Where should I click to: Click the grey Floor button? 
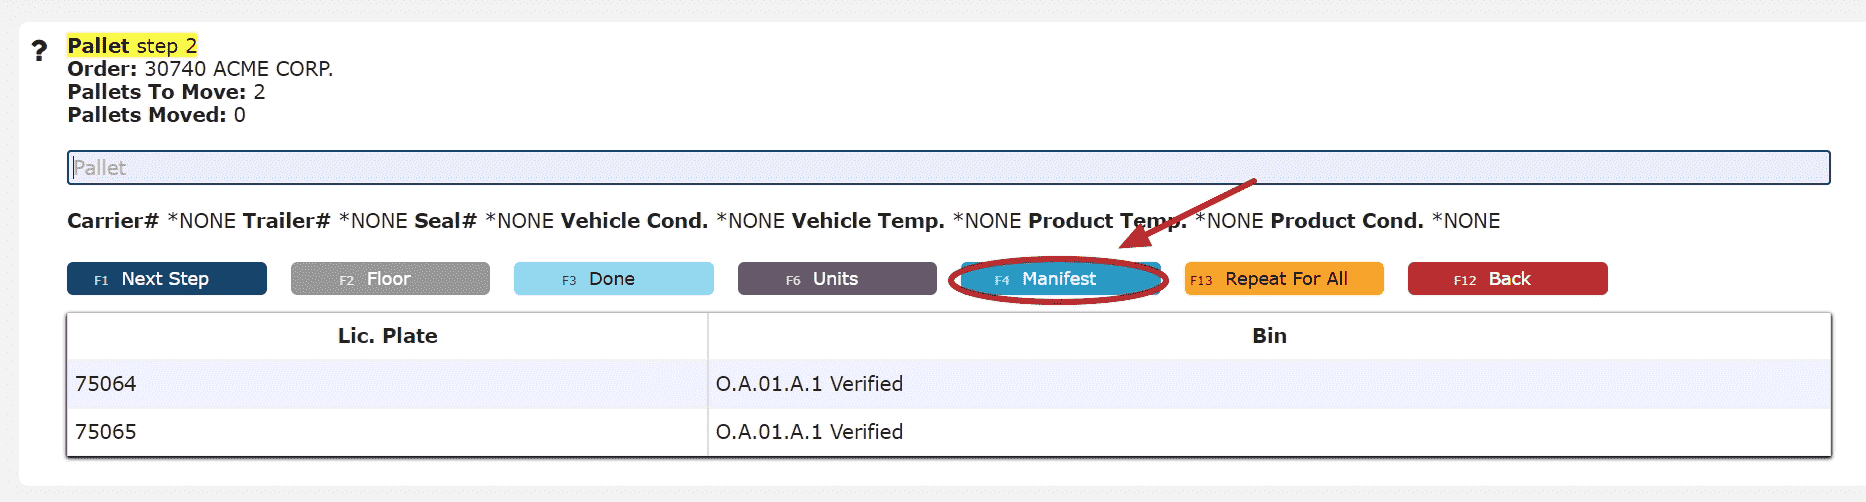(390, 279)
